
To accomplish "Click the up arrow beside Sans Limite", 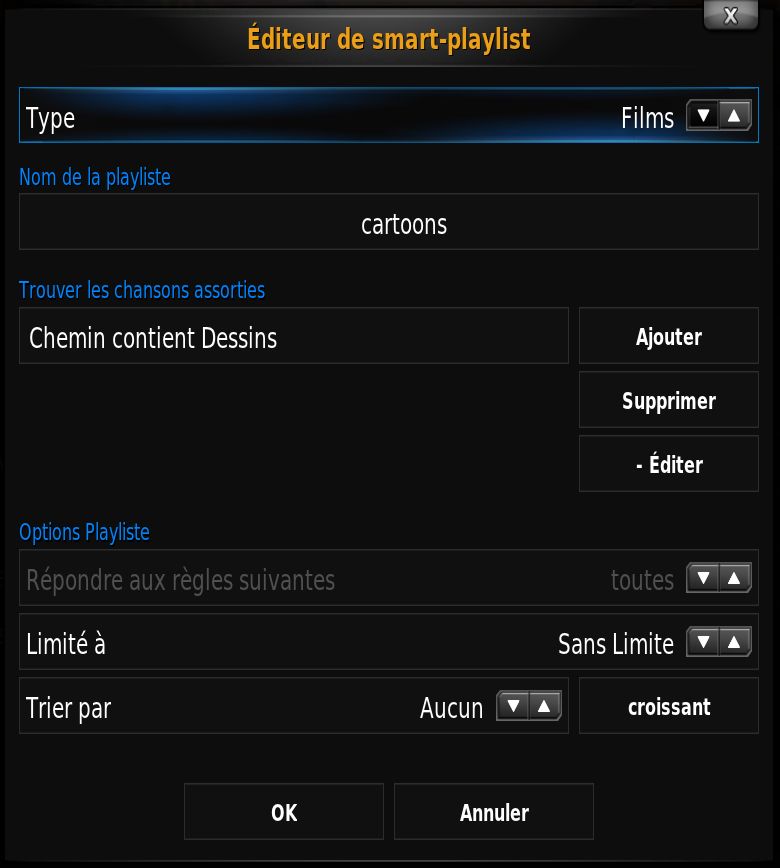I will [735, 642].
